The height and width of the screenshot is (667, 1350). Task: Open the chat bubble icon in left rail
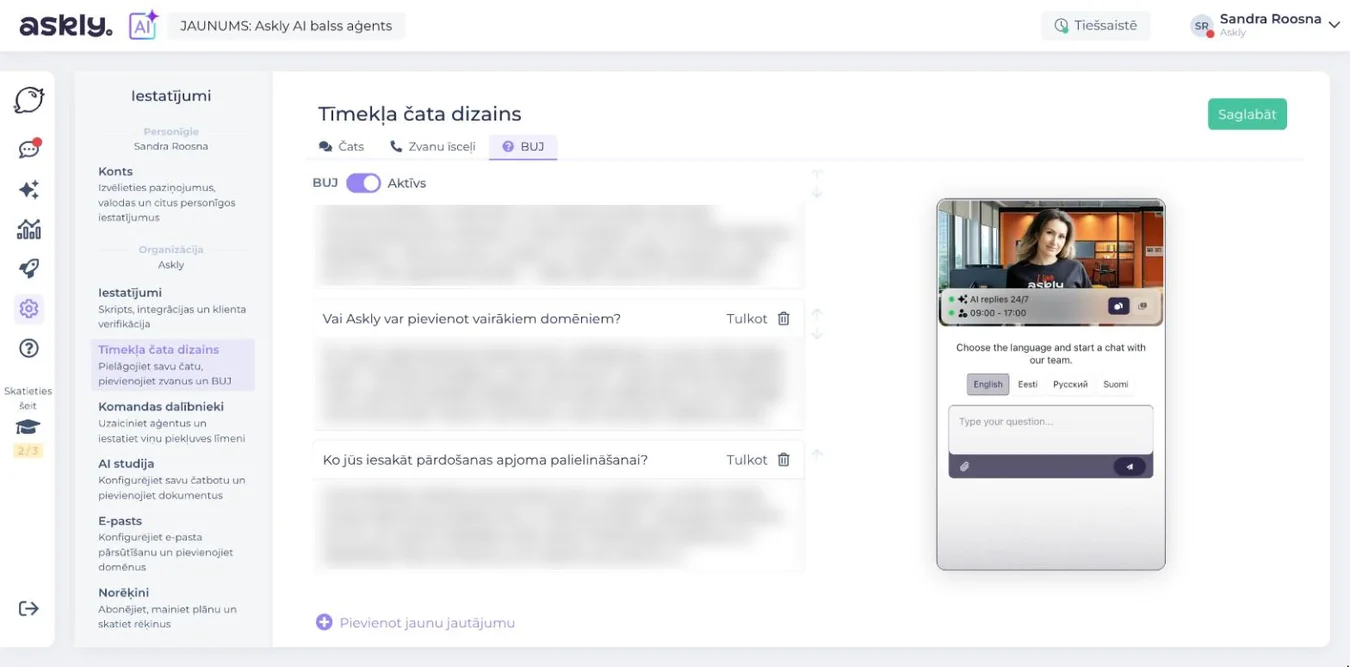tap(29, 100)
